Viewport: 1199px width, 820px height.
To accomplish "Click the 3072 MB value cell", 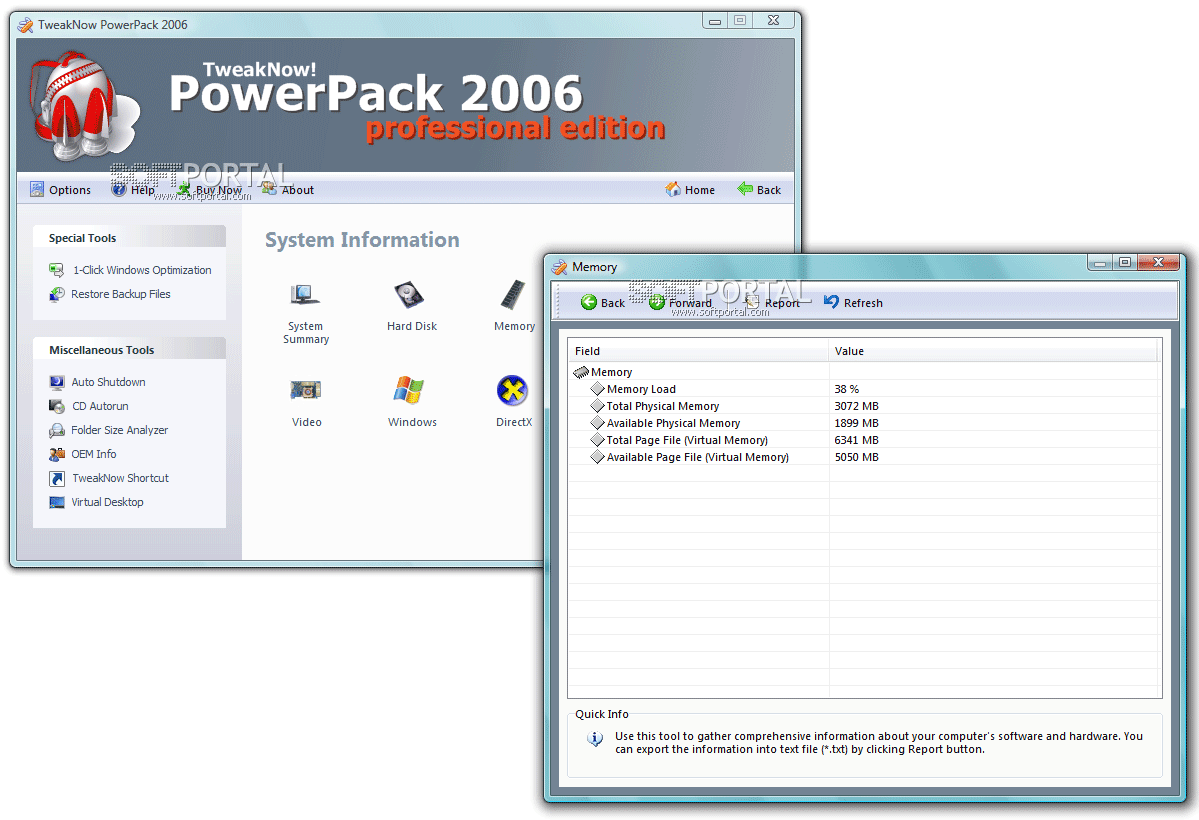I will pyautogui.click(x=856, y=406).
